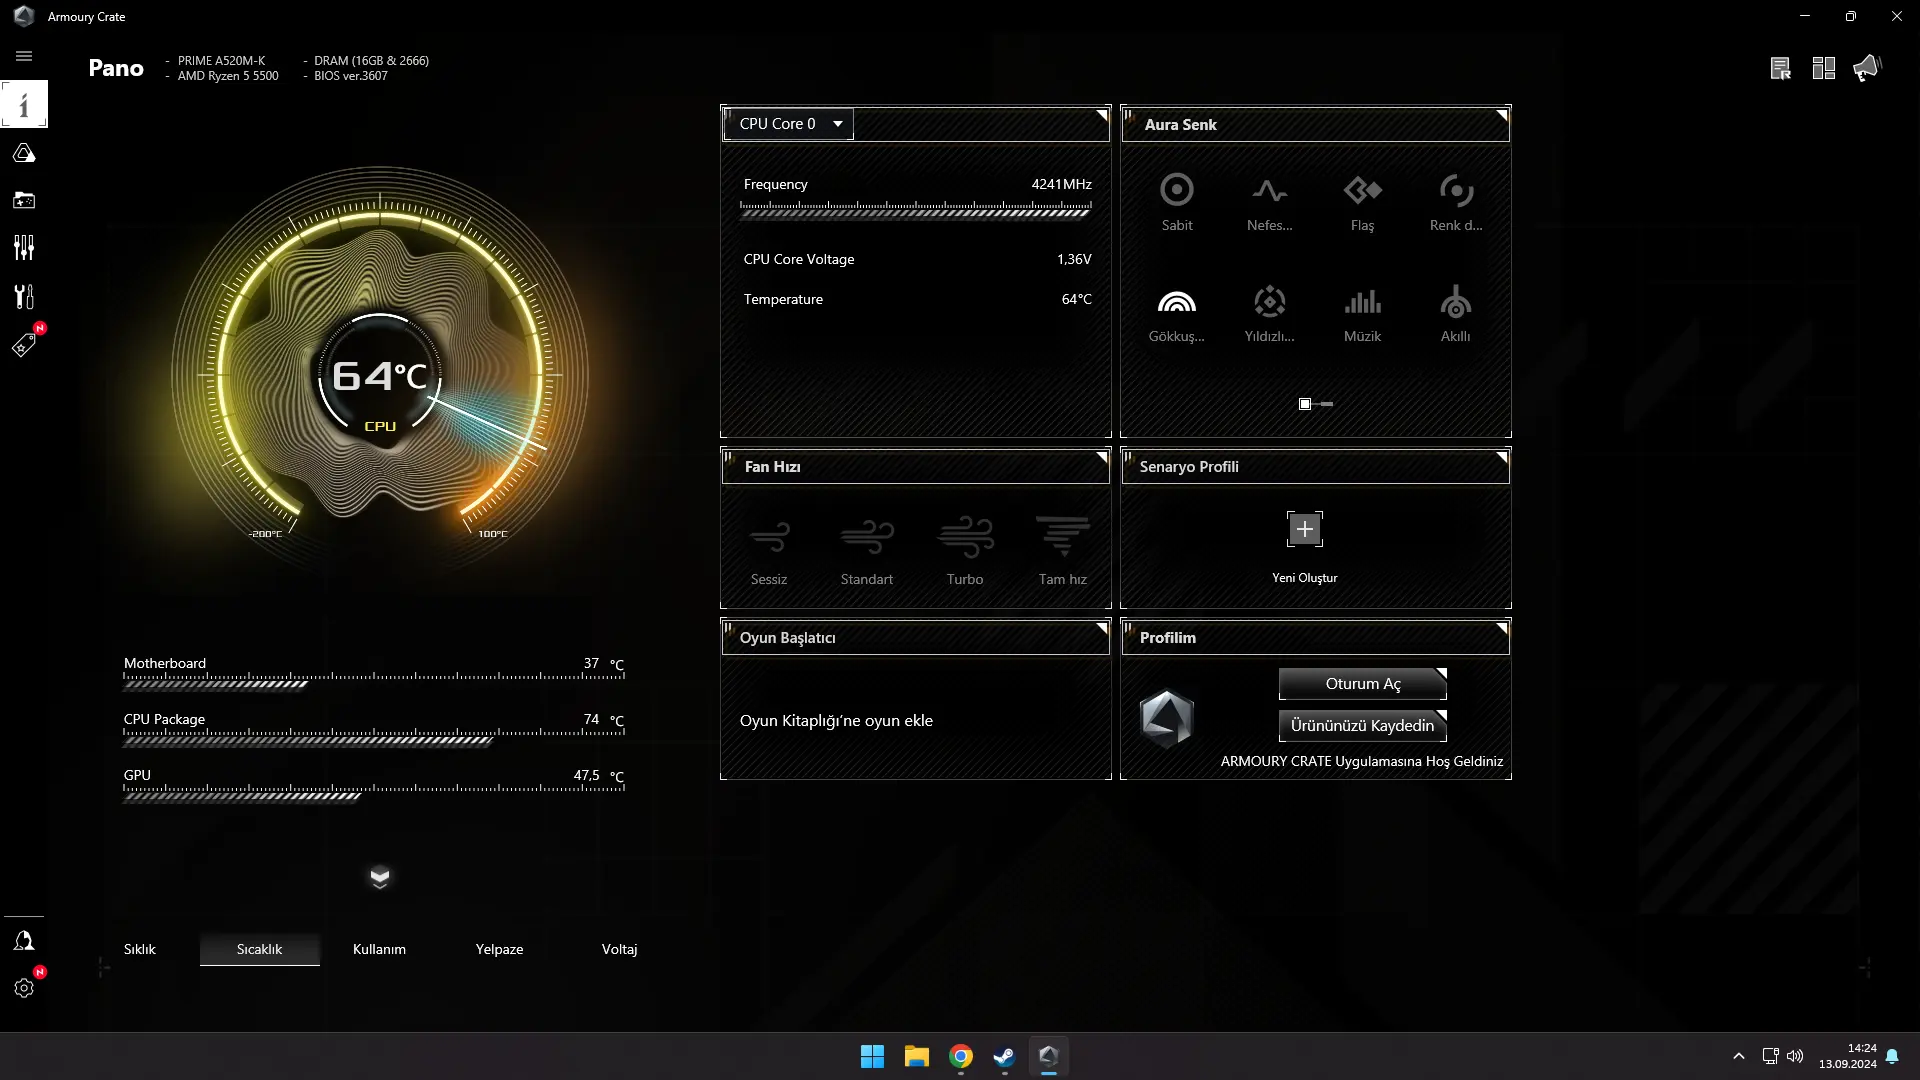Screen dimensions: 1920x1080
Task: Open the Settings gear in the sidebar
Action: pos(24,988)
